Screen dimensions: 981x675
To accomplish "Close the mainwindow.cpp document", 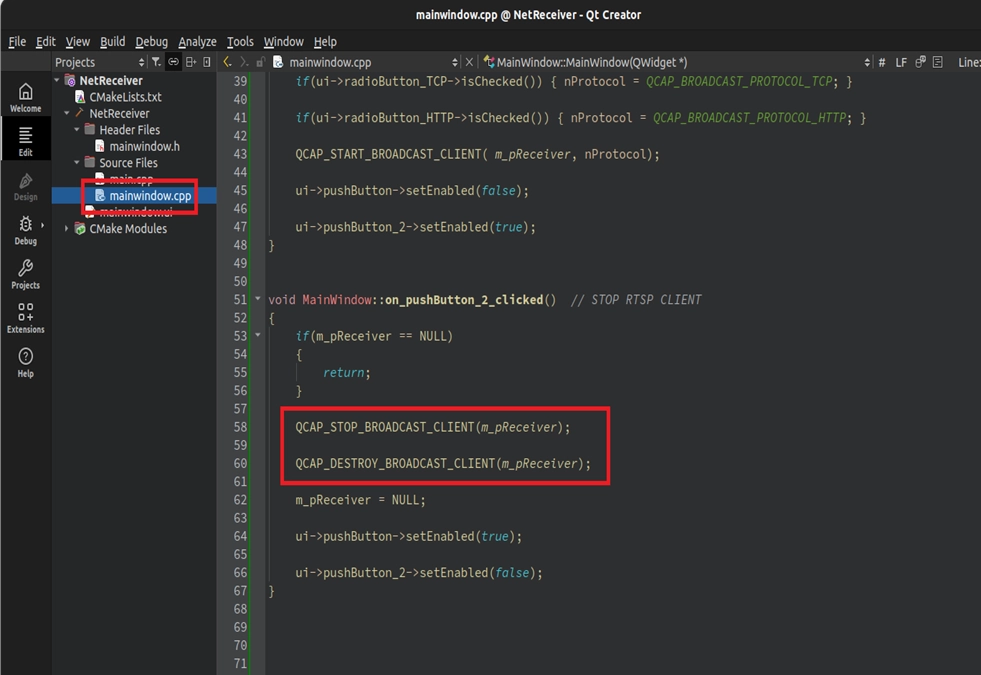I will tap(469, 61).
